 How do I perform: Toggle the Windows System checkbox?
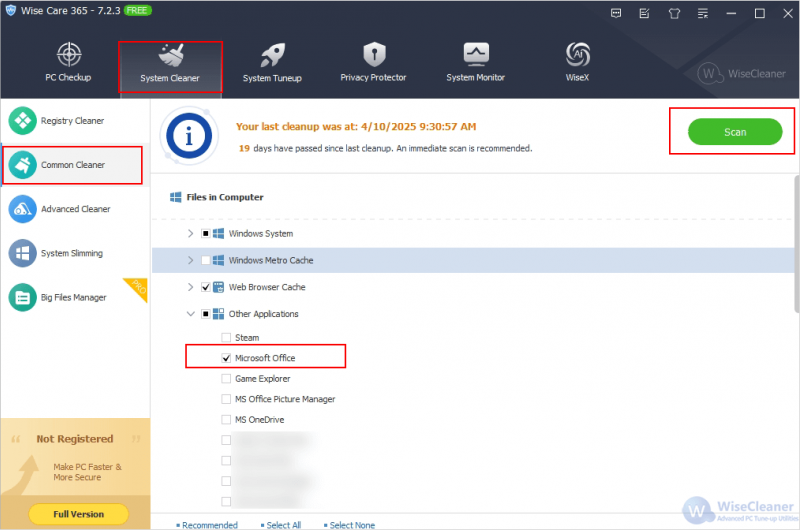click(206, 234)
